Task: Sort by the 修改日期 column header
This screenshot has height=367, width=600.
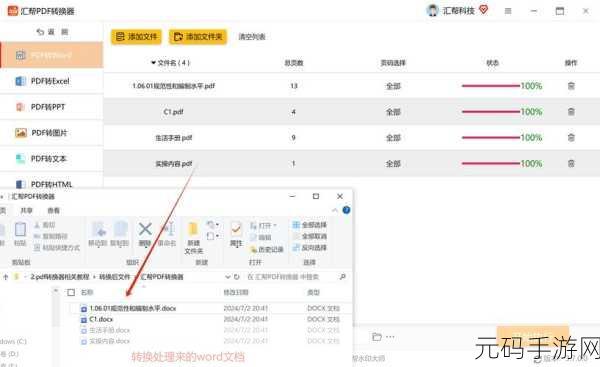Action: tap(236, 292)
